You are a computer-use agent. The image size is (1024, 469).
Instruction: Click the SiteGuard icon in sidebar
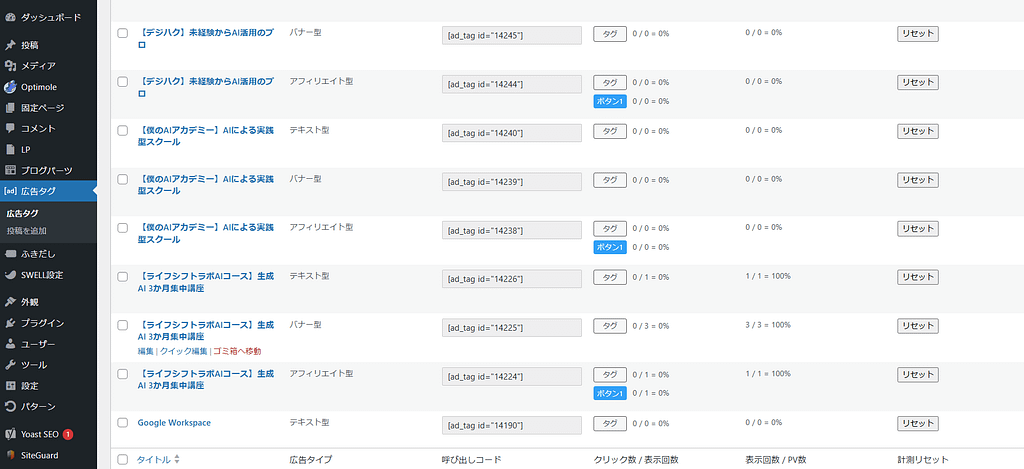click(10, 456)
